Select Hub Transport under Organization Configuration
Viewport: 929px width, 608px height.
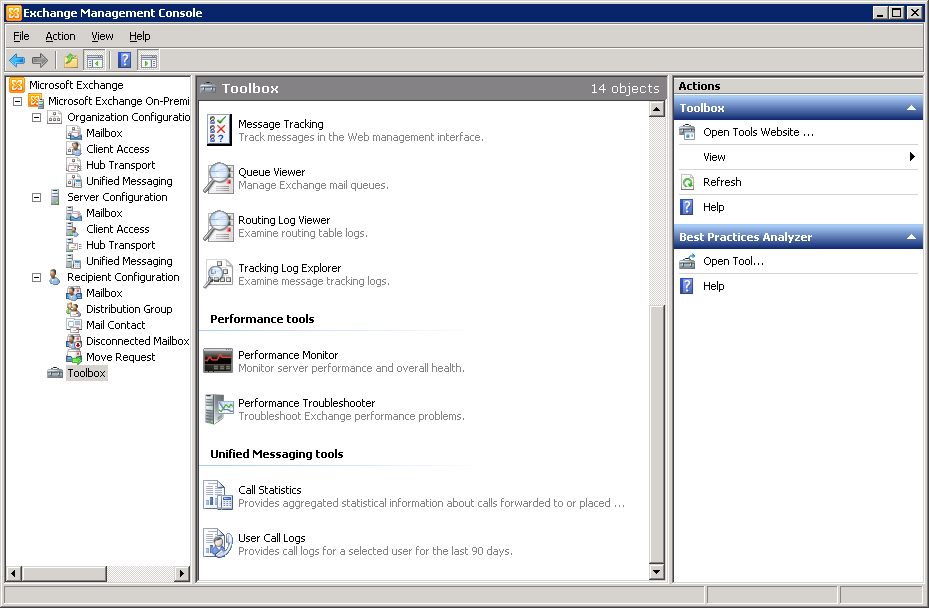click(120, 165)
